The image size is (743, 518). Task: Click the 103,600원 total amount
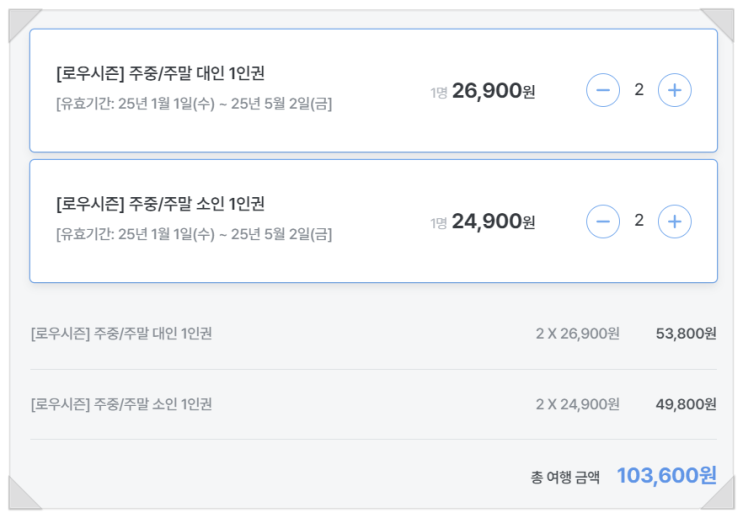(666, 476)
